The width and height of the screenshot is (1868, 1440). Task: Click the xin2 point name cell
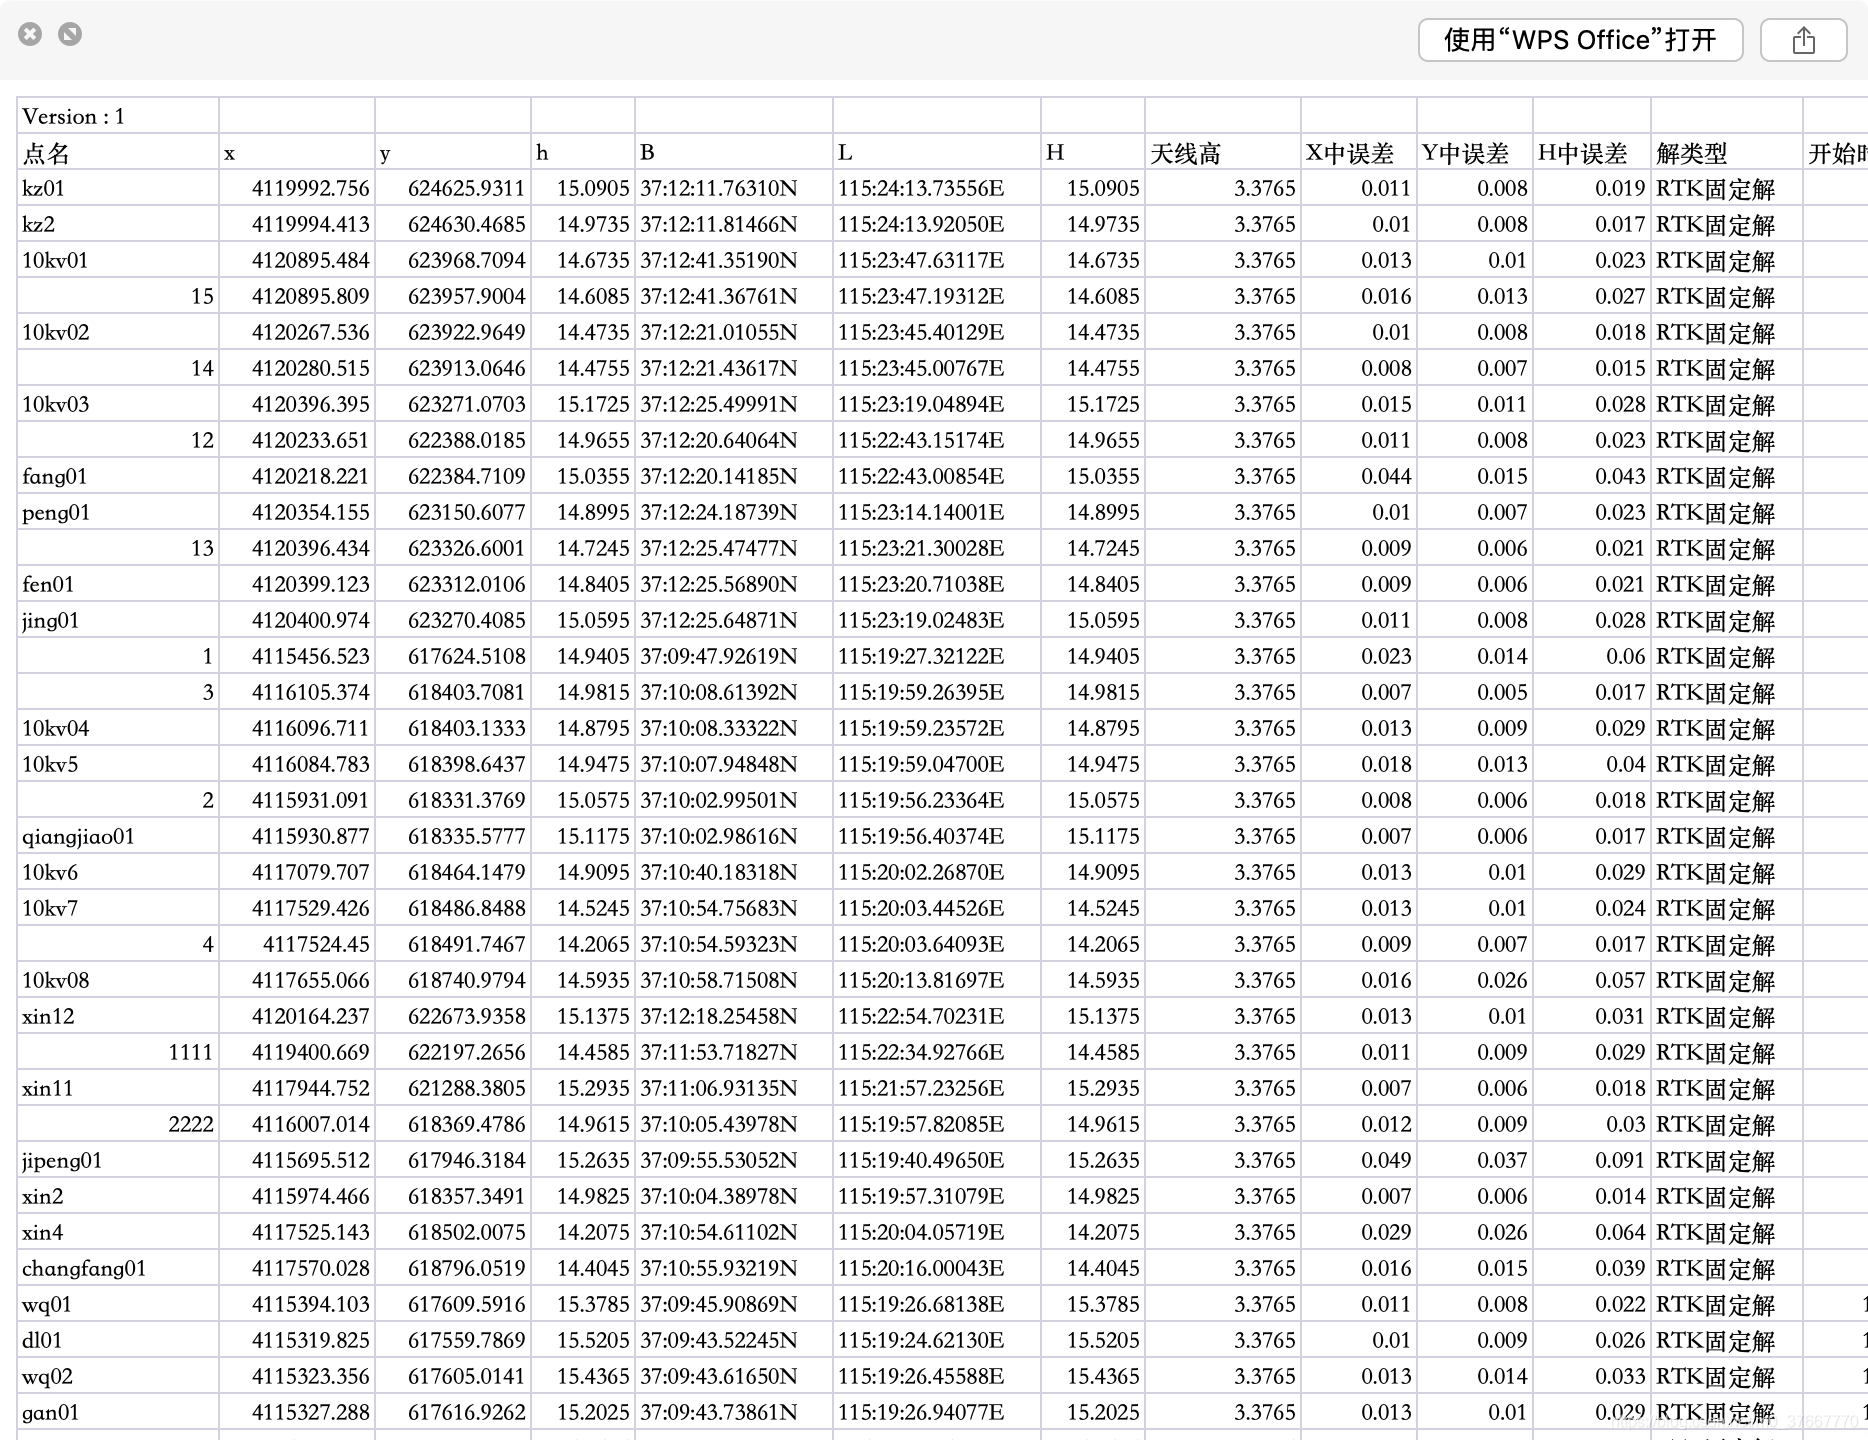point(118,1196)
